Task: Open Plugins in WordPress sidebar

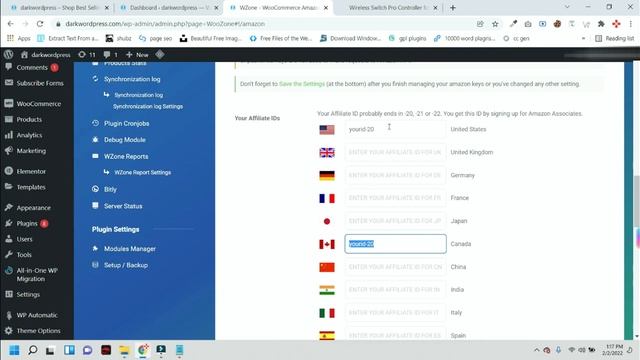Action: pyautogui.click(x=27, y=224)
